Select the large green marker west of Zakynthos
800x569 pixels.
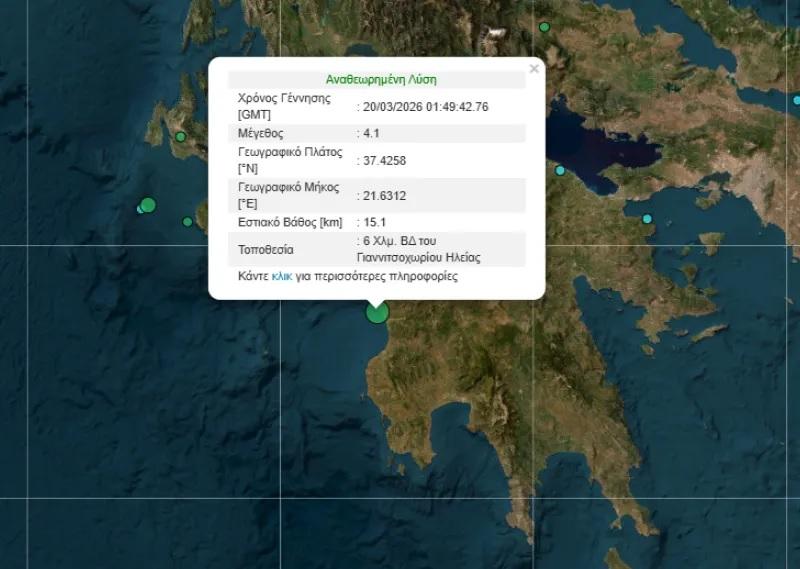148,205
